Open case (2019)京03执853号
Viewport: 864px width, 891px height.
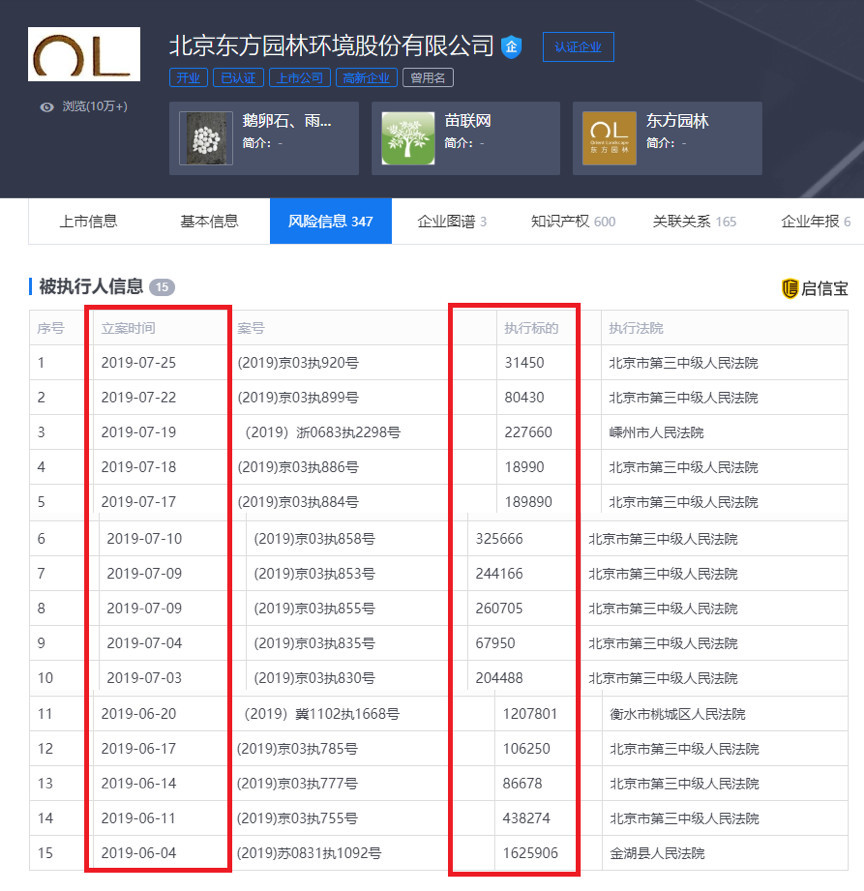click(x=314, y=573)
